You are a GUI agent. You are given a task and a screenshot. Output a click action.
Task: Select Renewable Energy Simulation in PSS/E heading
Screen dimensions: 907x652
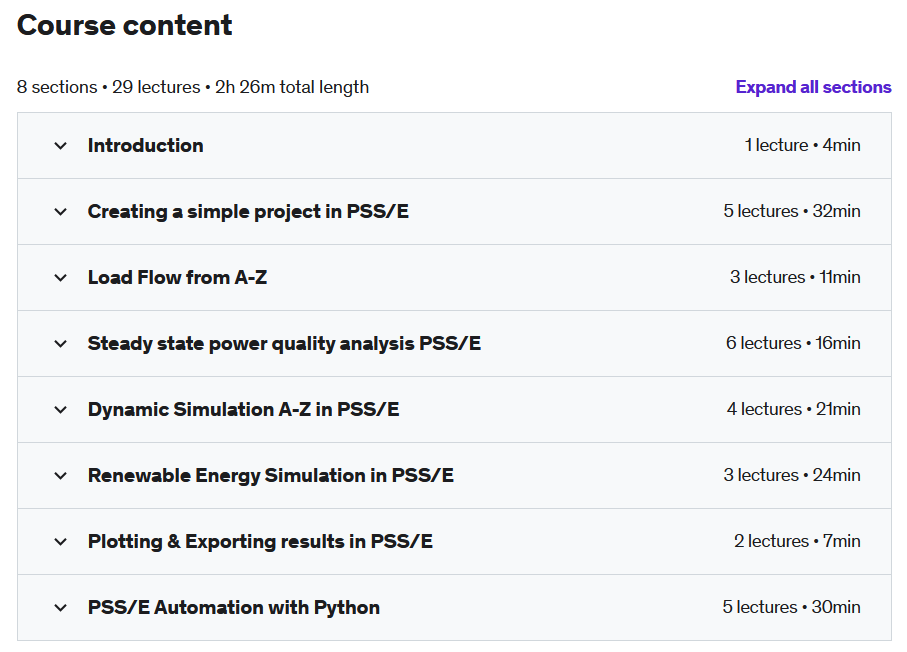click(x=271, y=476)
